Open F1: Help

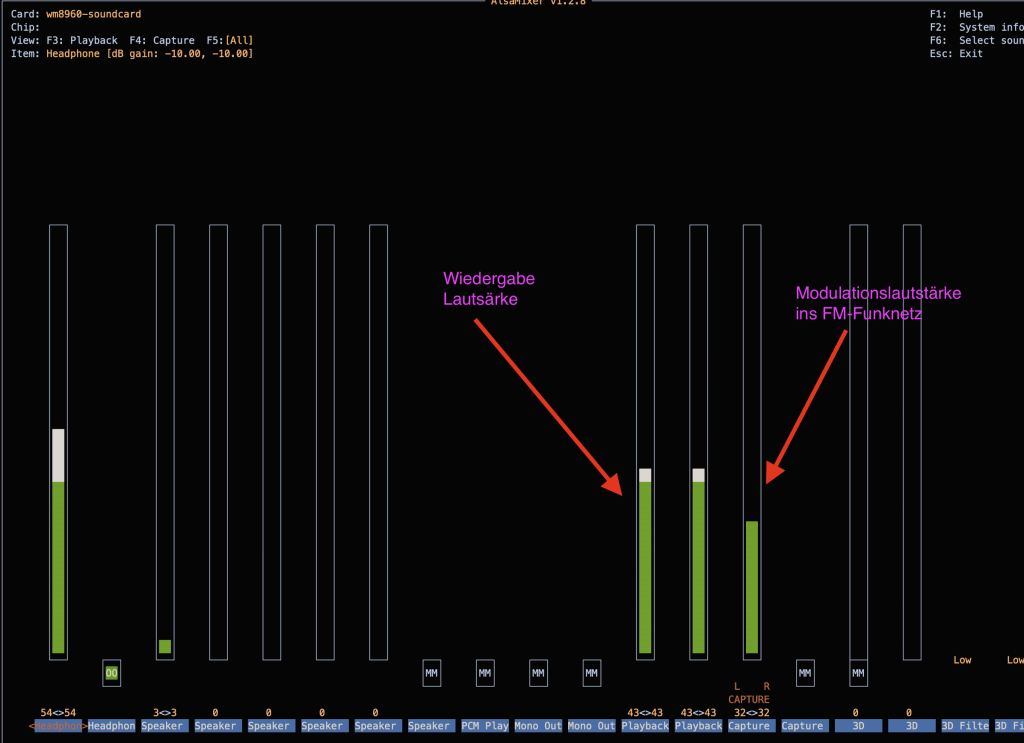coord(956,14)
